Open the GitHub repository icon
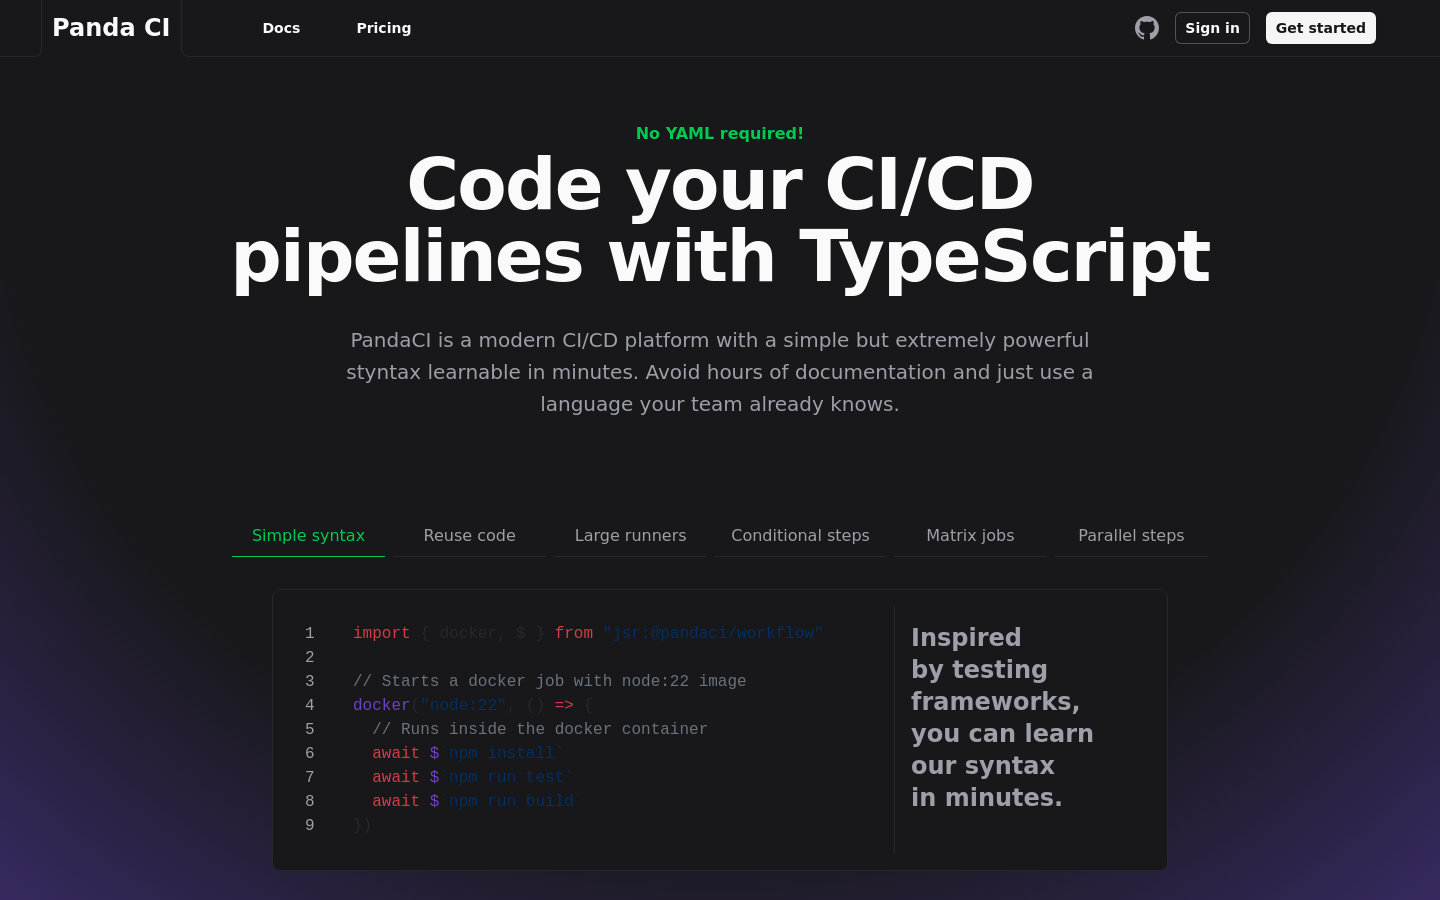1440x900 pixels. [1147, 28]
